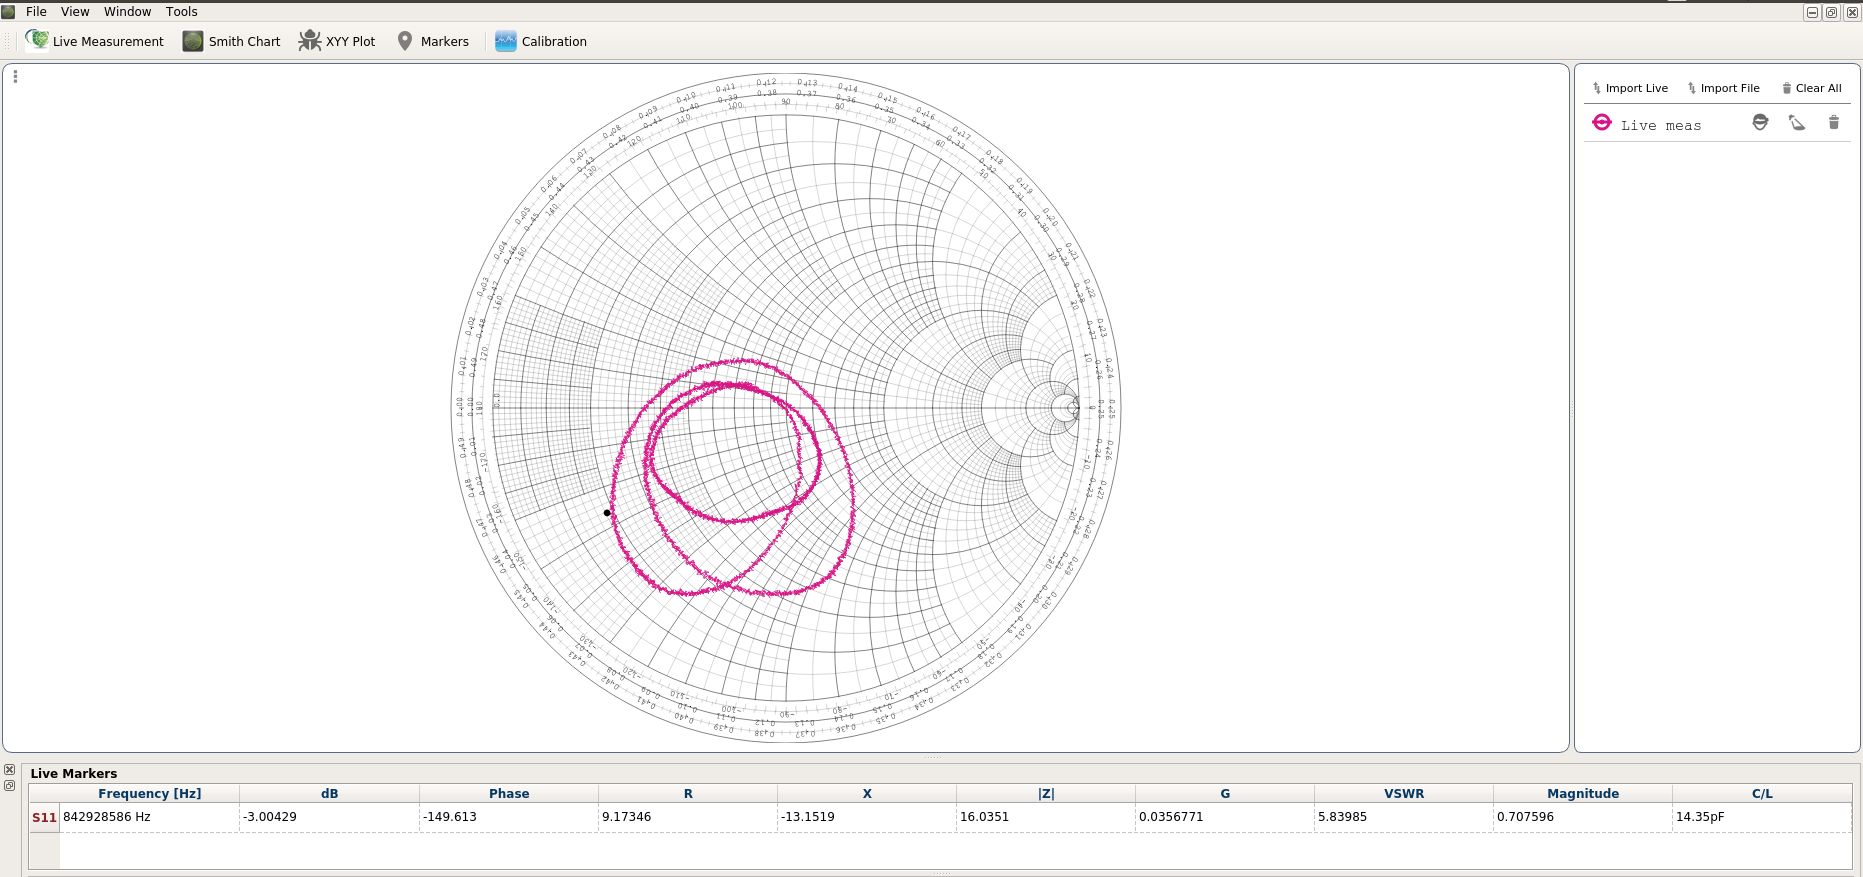Click Clear All traces button

(1811, 88)
